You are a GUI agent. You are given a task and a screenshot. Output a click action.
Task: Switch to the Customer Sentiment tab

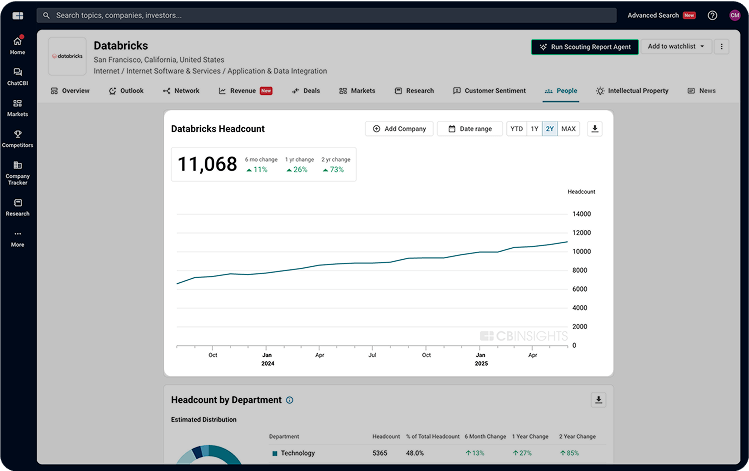pyautogui.click(x=489, y=91)
